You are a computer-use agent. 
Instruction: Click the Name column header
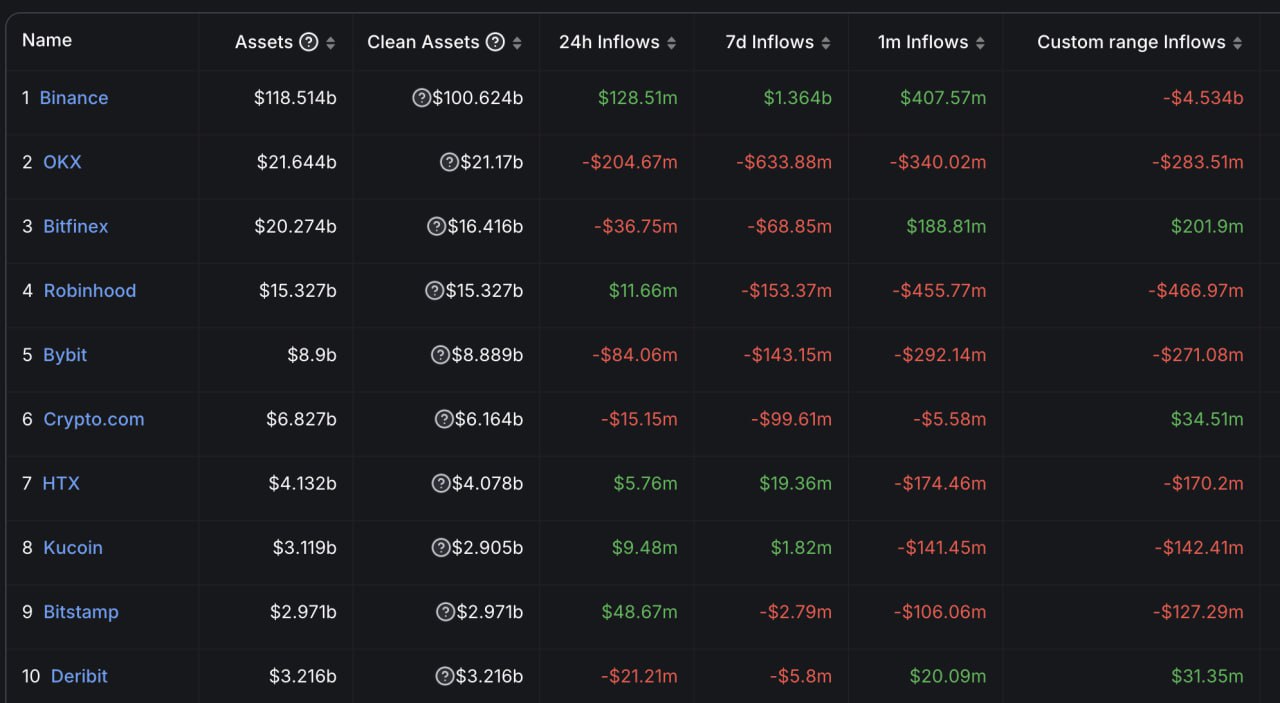click(47, 40)
